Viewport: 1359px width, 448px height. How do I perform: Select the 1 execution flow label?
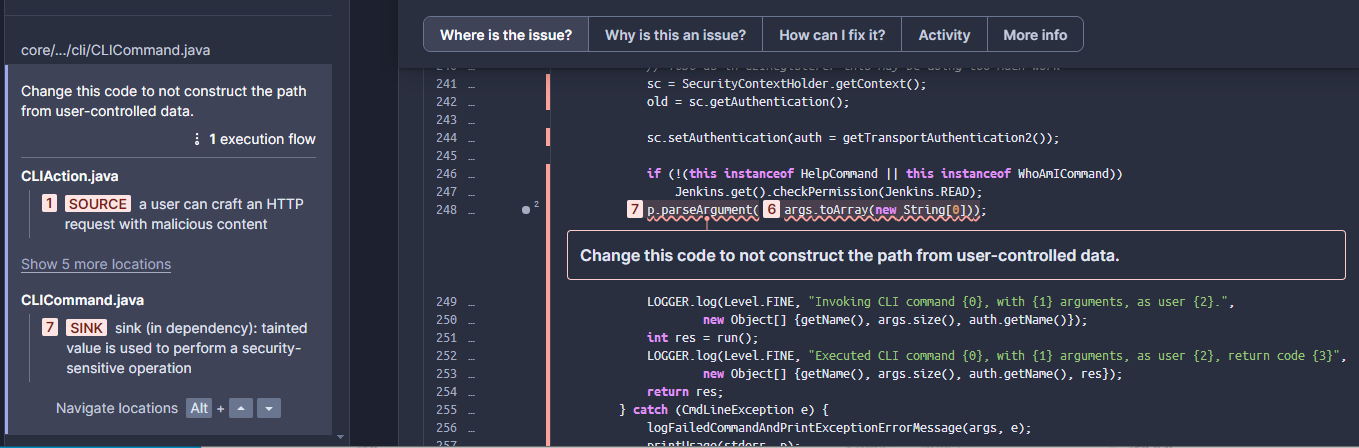[262, 139]
